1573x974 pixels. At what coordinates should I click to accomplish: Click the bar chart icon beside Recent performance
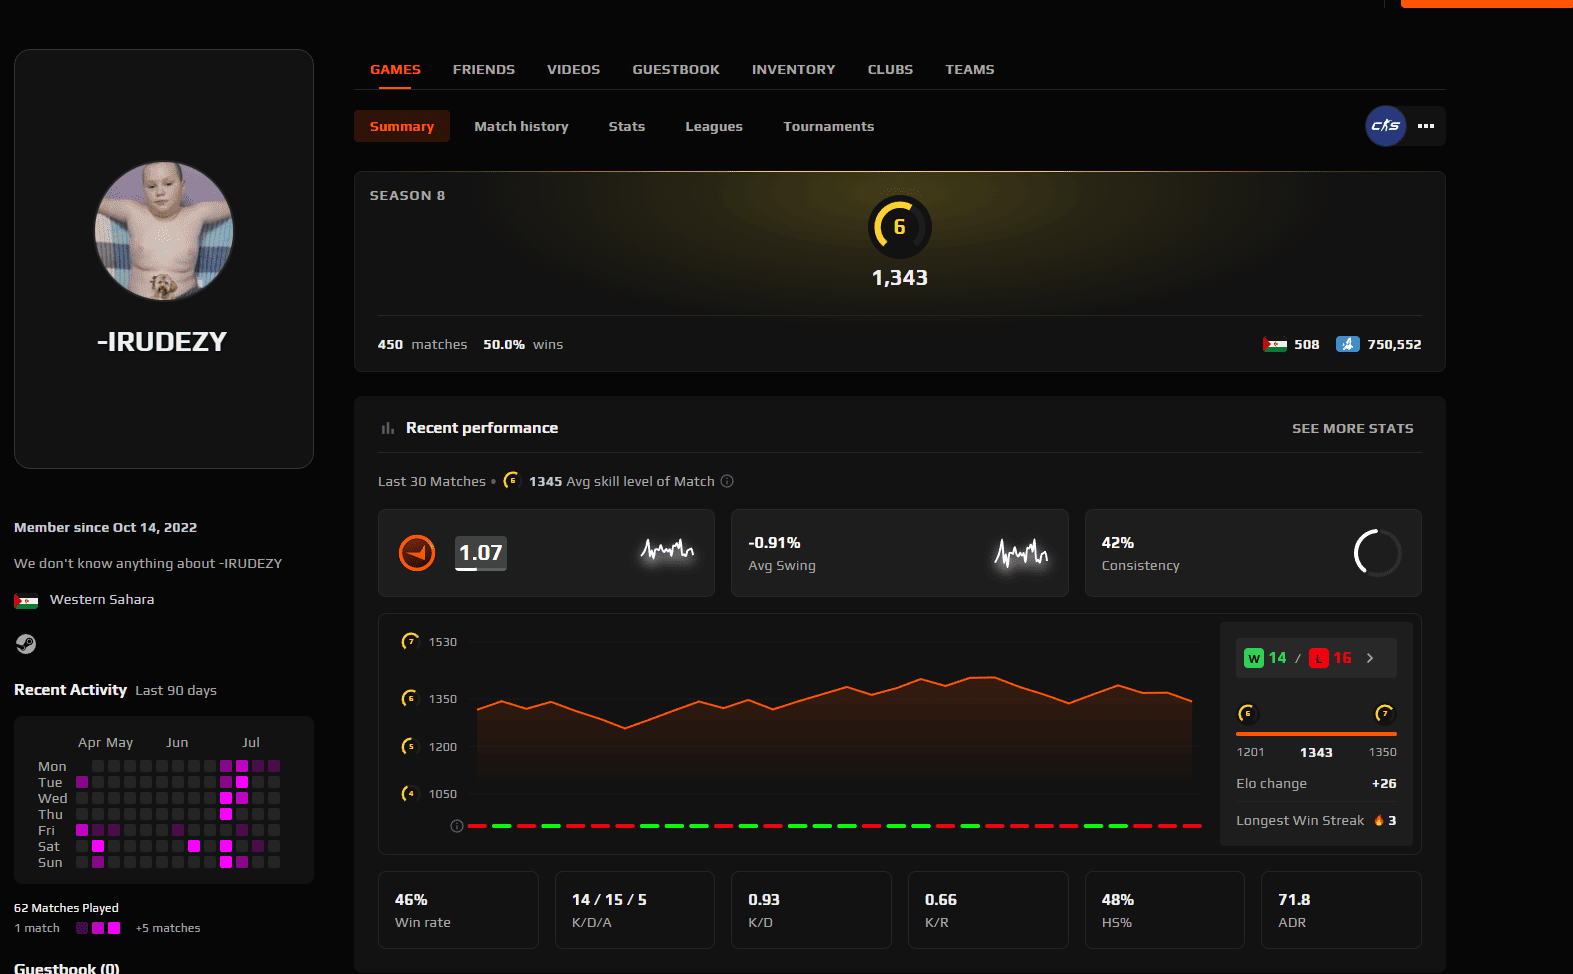click(x=388, y=428)
